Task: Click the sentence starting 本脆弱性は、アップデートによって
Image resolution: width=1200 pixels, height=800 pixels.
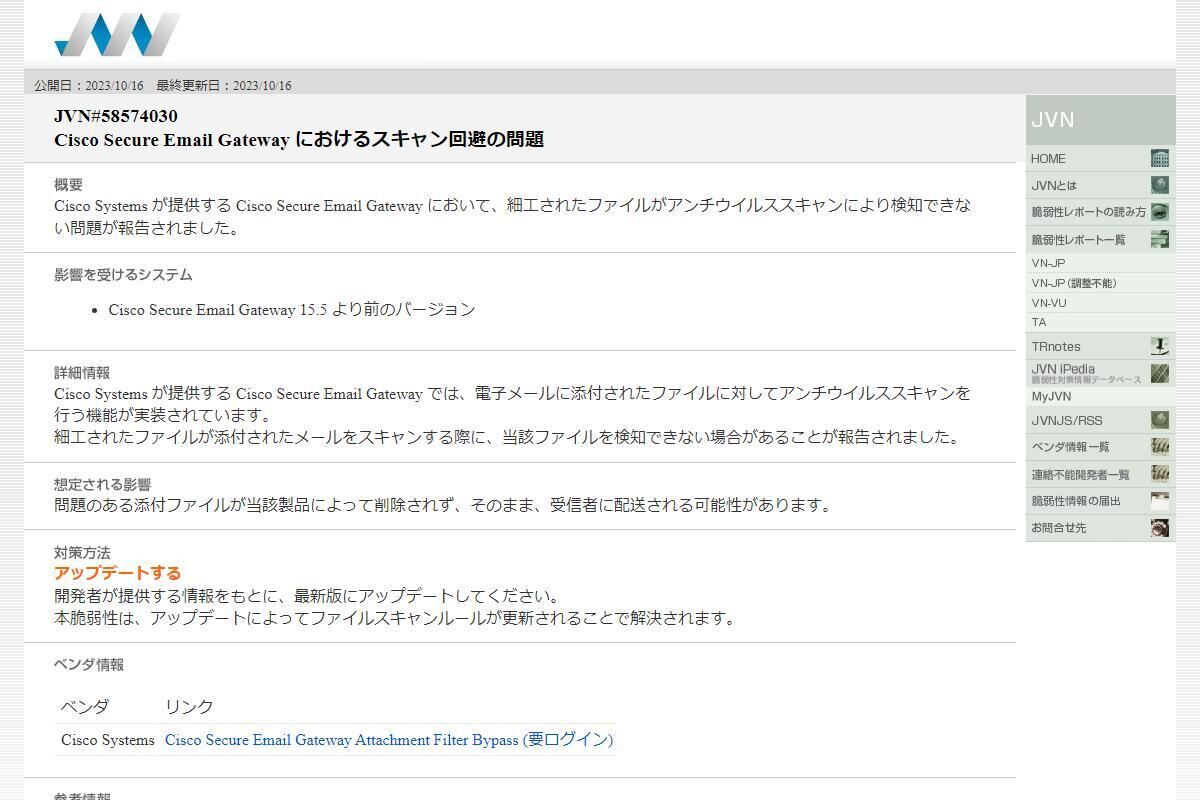Action: coord(397,618)
